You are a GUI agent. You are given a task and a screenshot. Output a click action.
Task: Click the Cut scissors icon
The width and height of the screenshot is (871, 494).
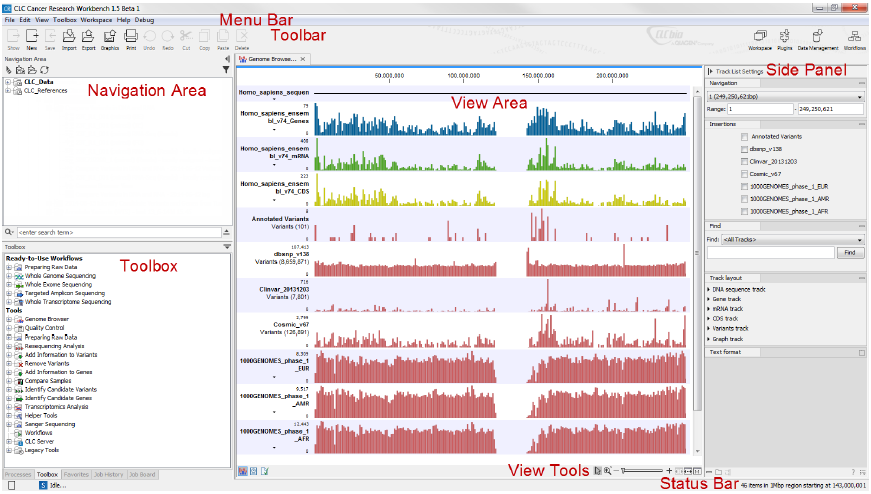[186, 37]
